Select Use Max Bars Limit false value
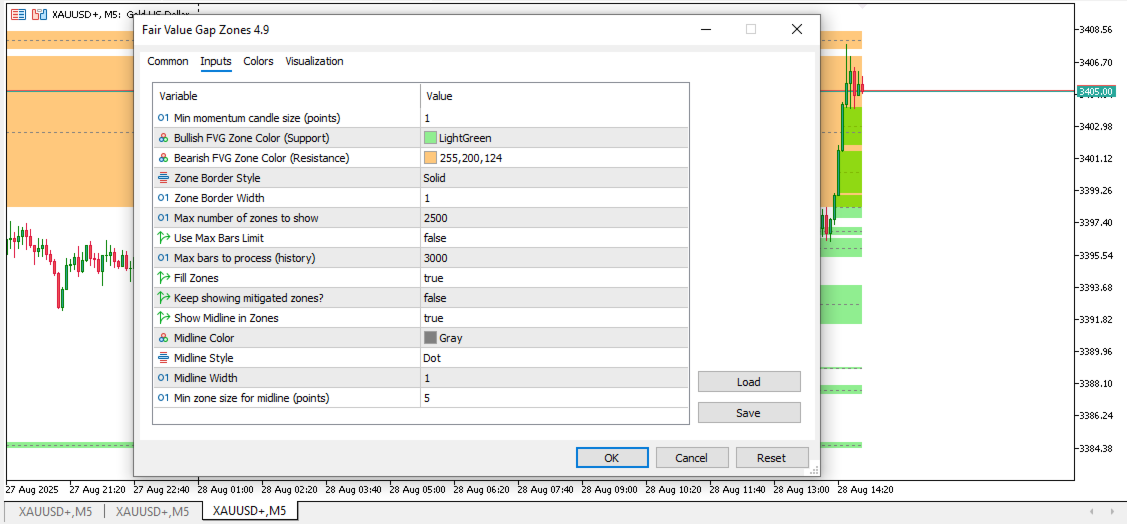1127x524 pixels. [x=554, y=238]
